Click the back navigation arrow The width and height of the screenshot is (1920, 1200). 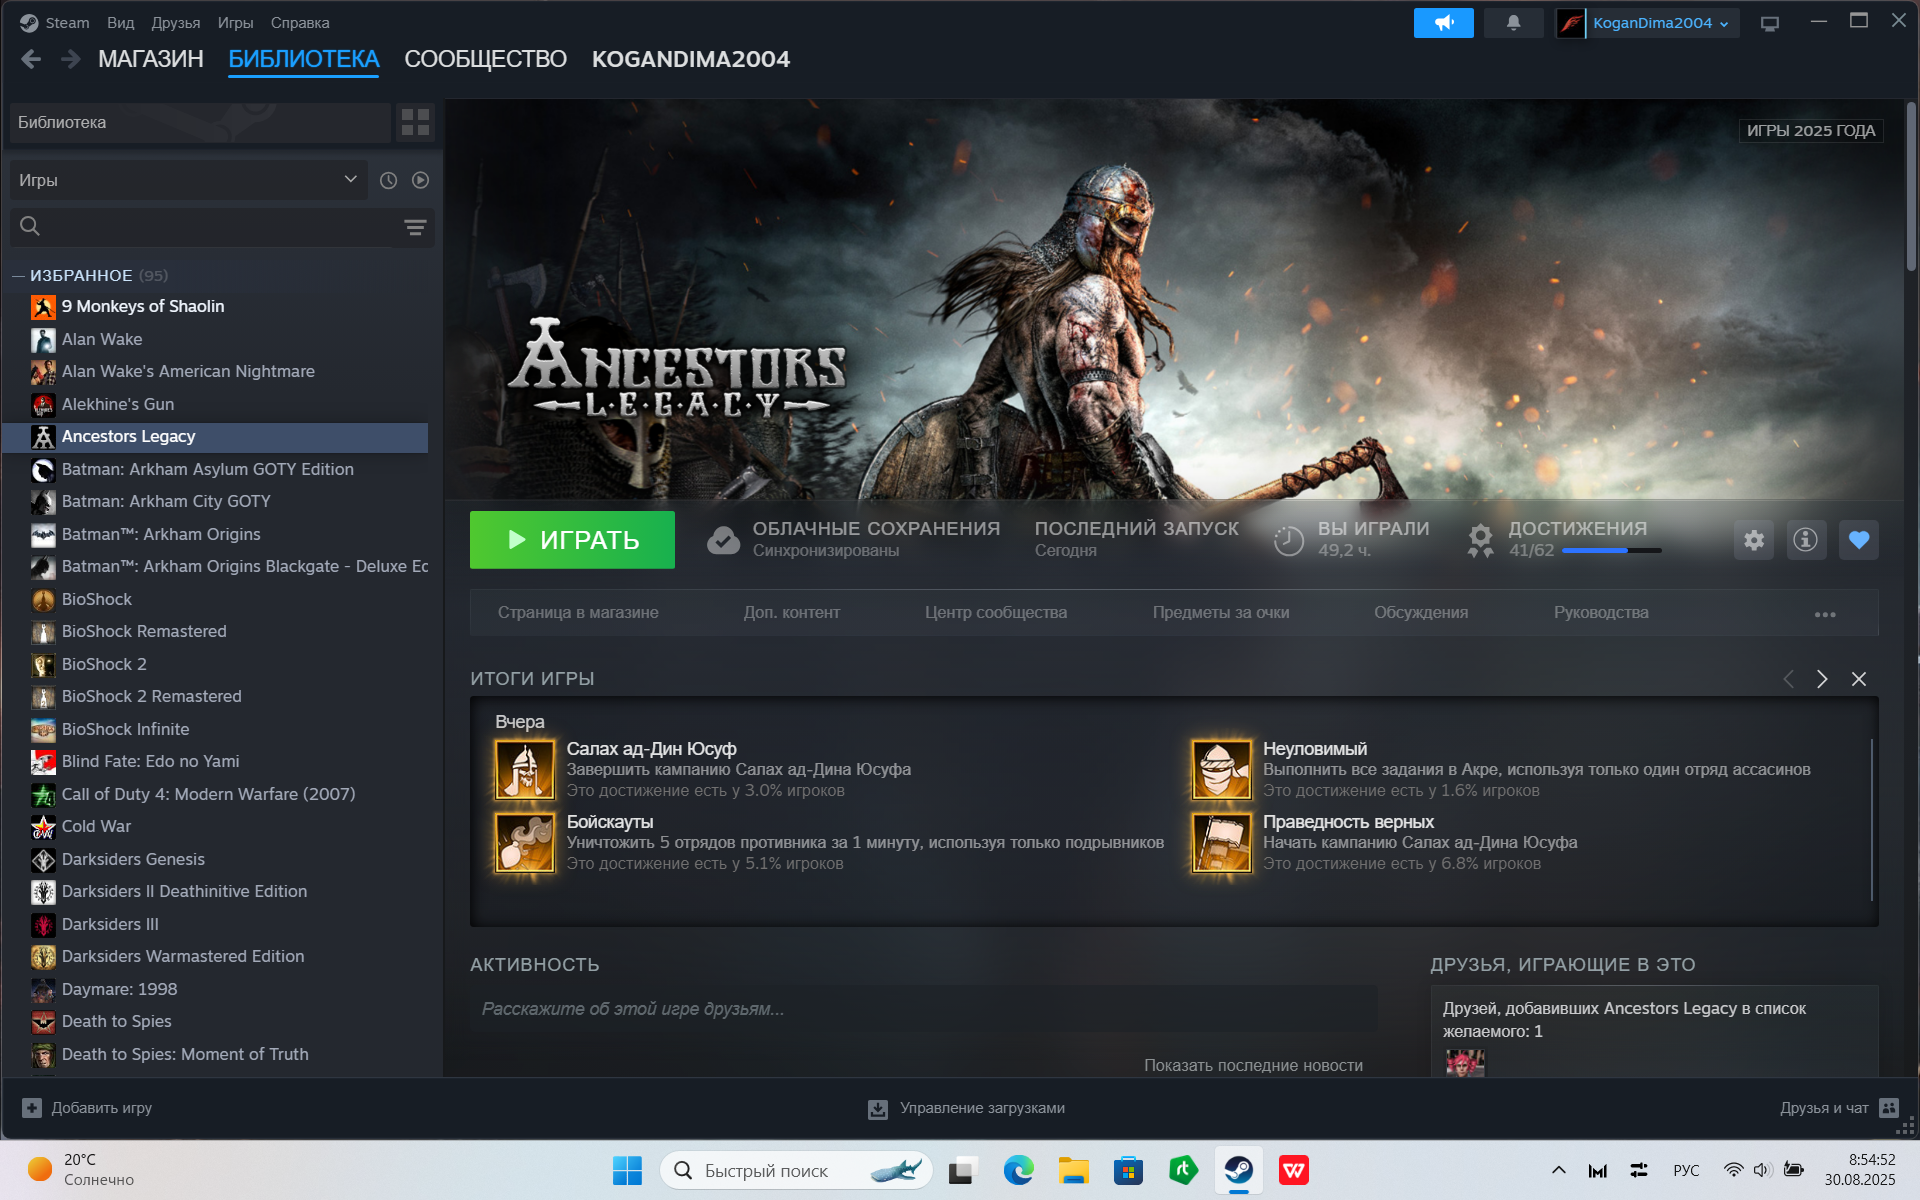[x=31, y=60]
